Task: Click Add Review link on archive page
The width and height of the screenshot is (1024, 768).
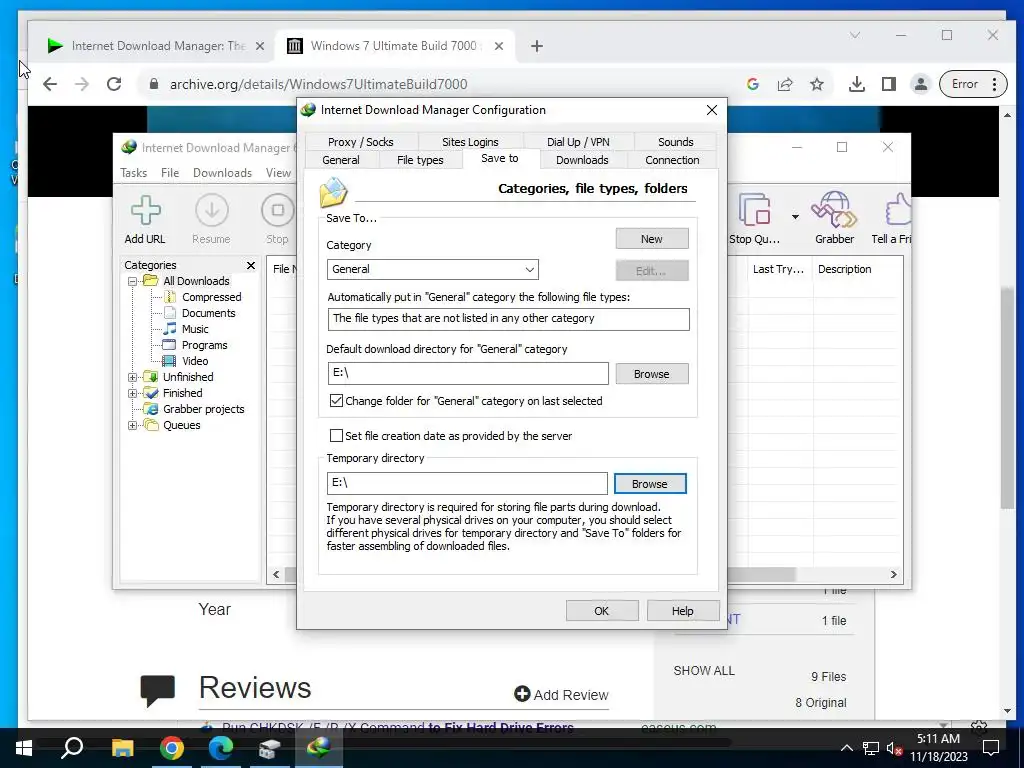Action: [562, 695]
